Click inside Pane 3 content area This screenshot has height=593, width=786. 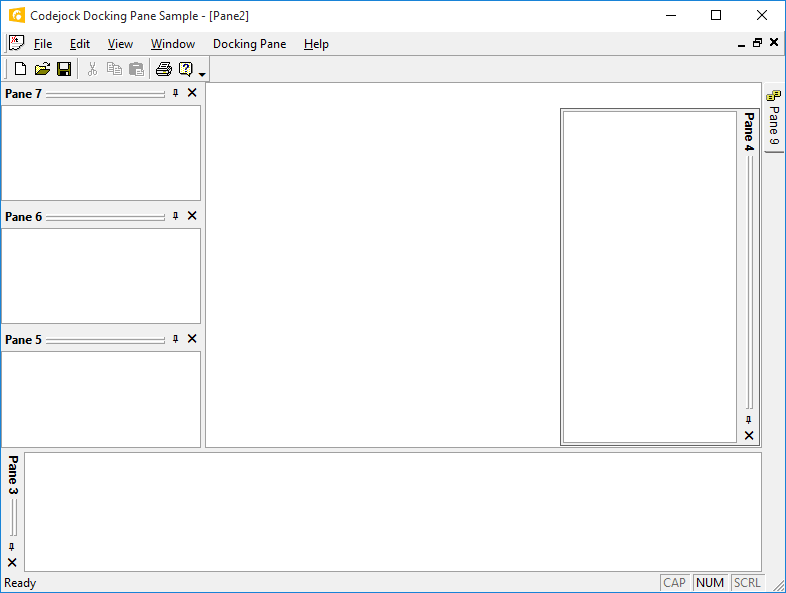pos(393,512)
